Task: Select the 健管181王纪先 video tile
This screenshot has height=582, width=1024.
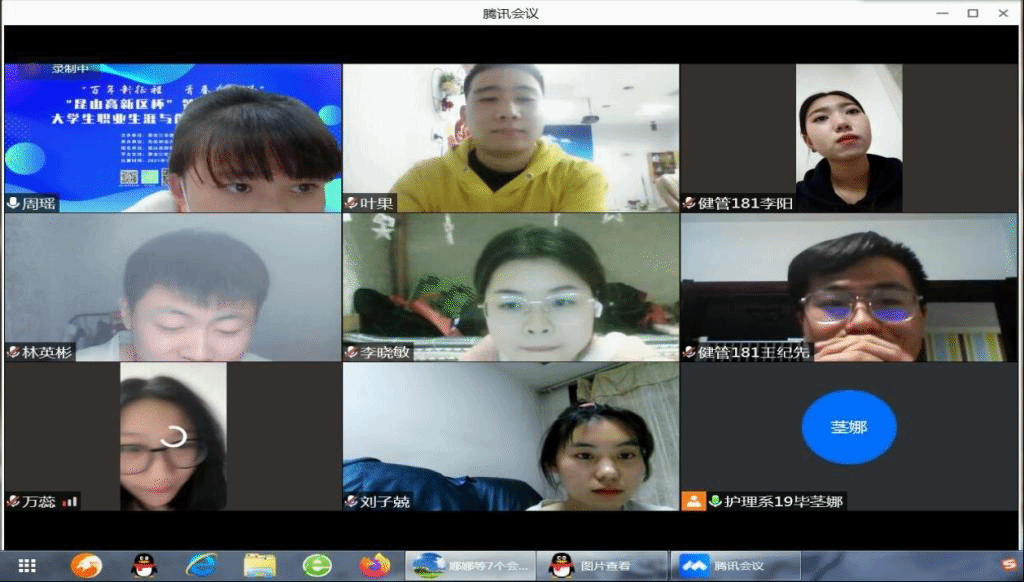Action: (848, 287)
